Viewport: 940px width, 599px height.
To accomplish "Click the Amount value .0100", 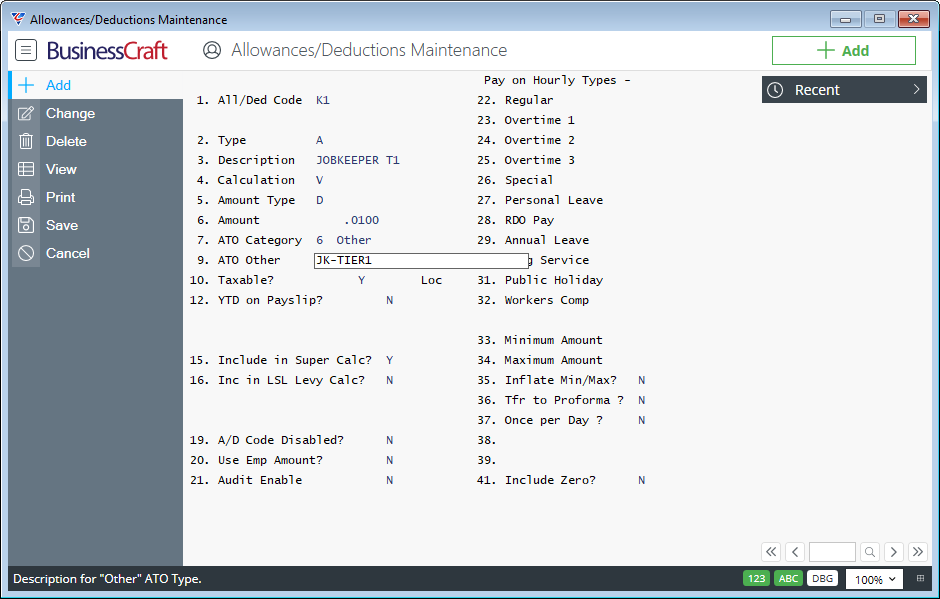I will coord(362,220).
